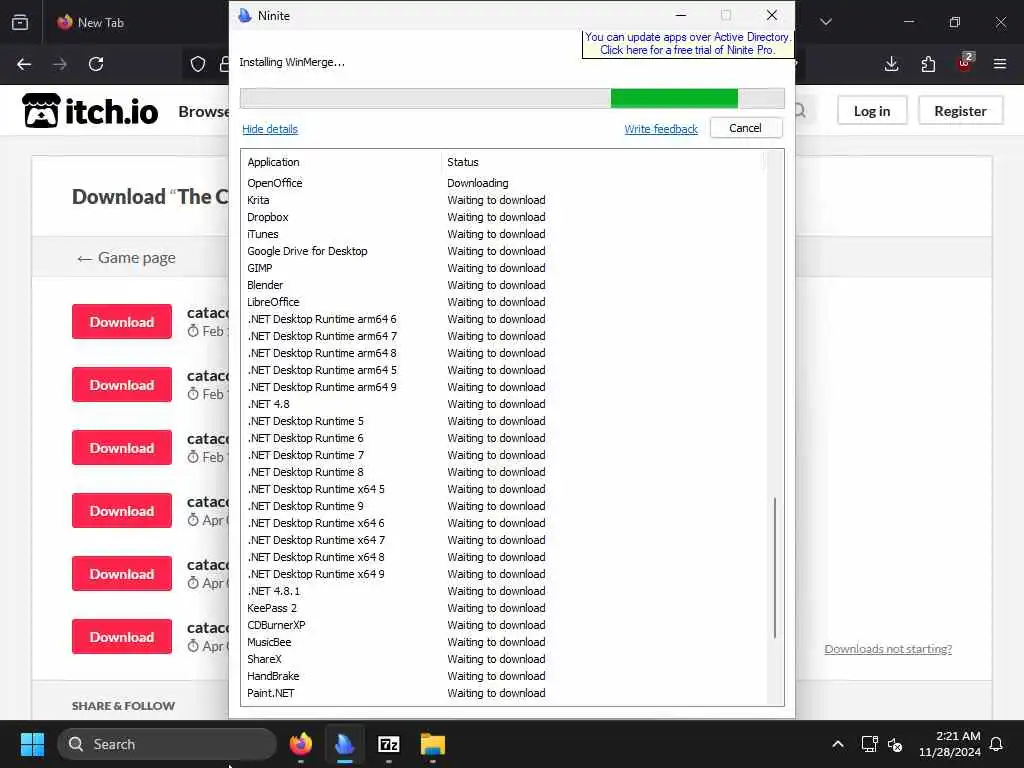Open File Explorer from taskbar
The image size is (1024, 768).
[432, 744]
